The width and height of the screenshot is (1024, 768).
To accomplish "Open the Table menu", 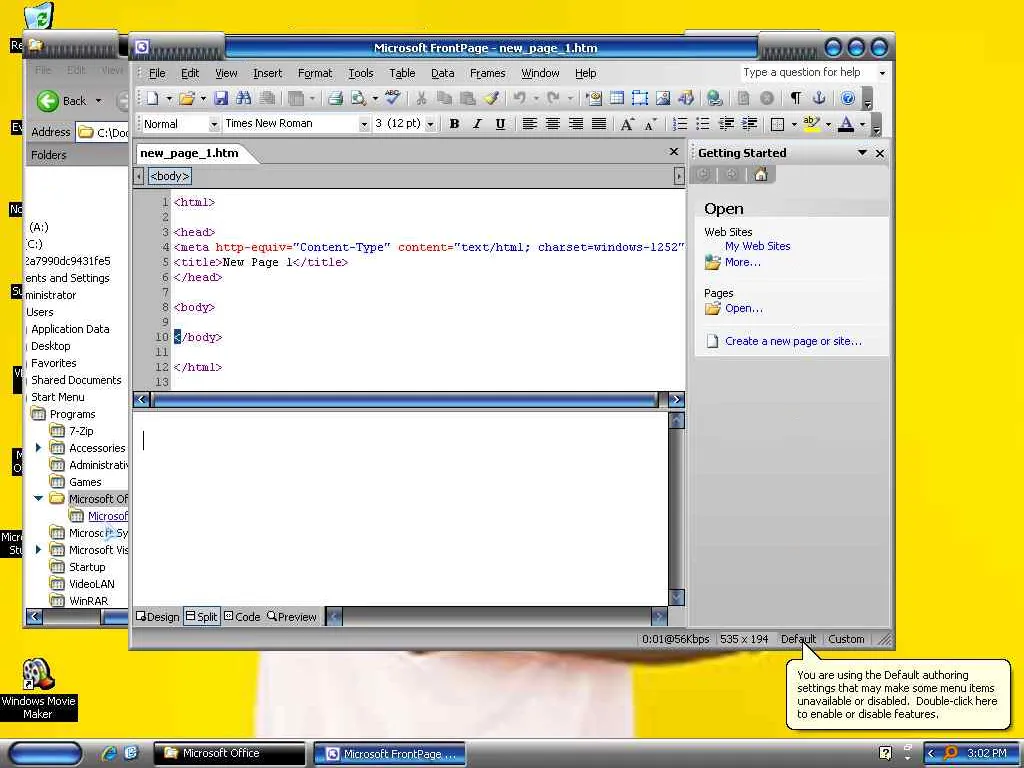I will (402, 73).
